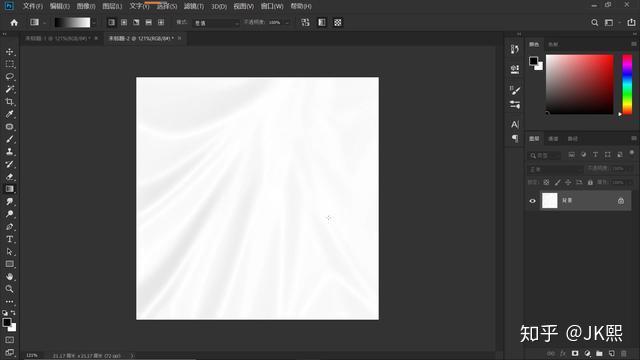Select the Brush tool
The width and height of the screenshot is (640, 360).
pos(9,139)
